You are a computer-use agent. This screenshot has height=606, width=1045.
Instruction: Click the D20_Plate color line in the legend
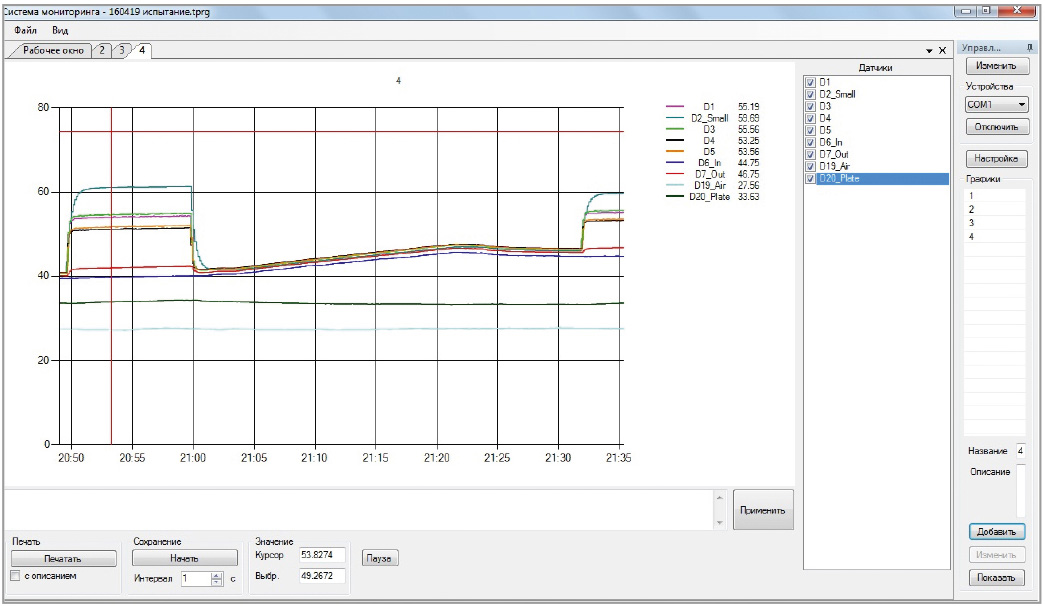675,197
